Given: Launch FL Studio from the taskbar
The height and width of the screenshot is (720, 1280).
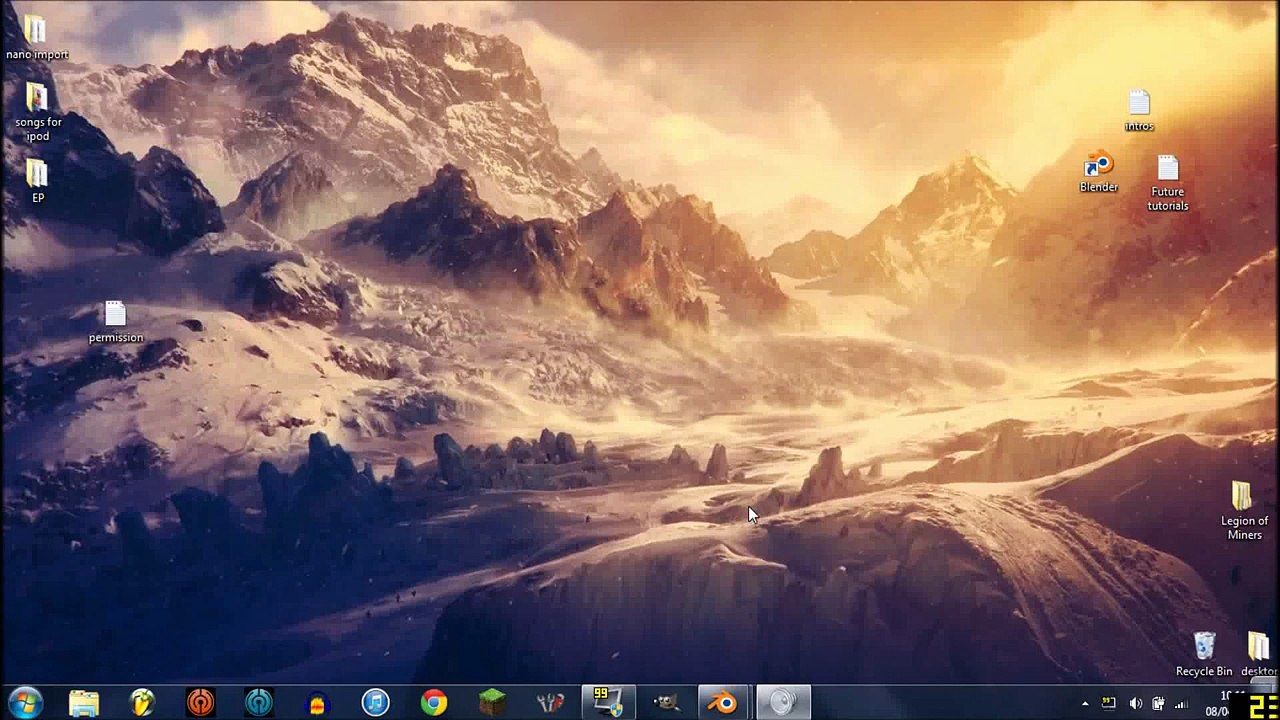Looking at the screenshot, I should [x=142, y=702].
